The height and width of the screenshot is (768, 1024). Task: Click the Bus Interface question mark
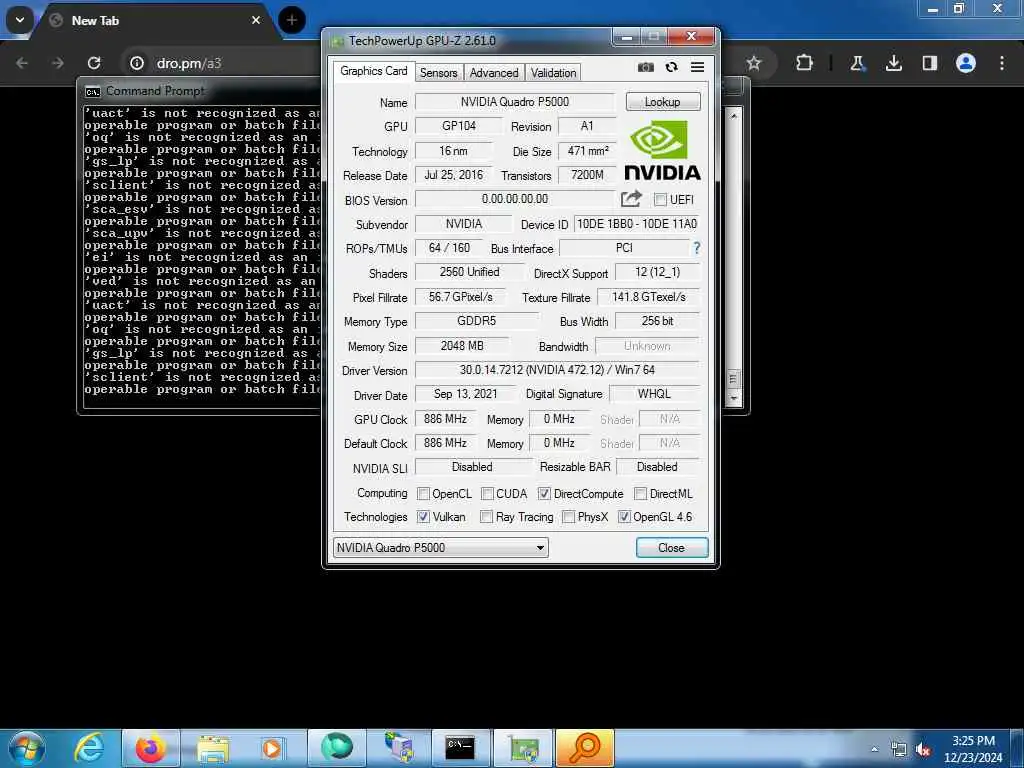pos(697,248)
